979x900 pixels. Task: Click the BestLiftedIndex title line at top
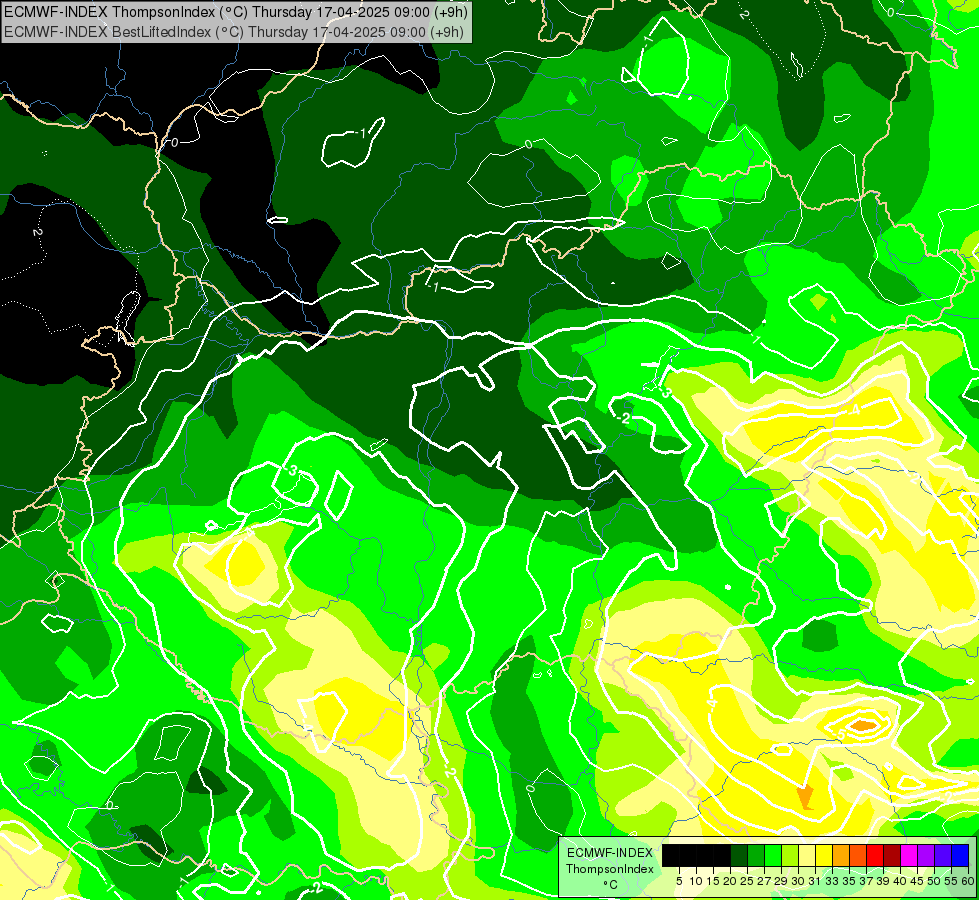click(234, 32)
